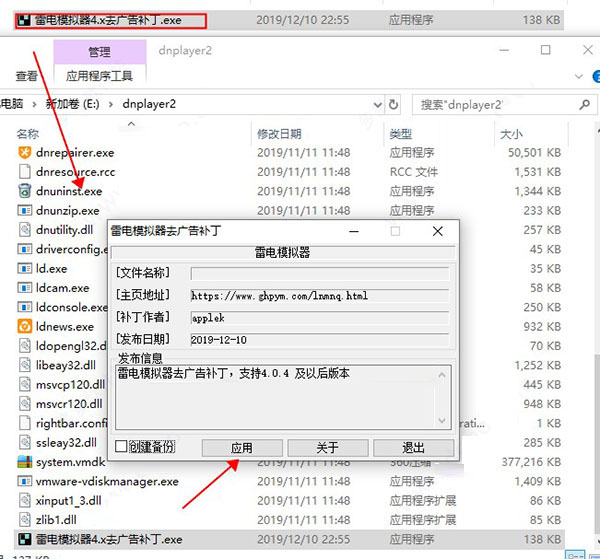Close the 雷电模拟器去广告补丁 dialog
The height and width of the screenshot is (559, 600).
pyautogui.click(x=438, y=231)
